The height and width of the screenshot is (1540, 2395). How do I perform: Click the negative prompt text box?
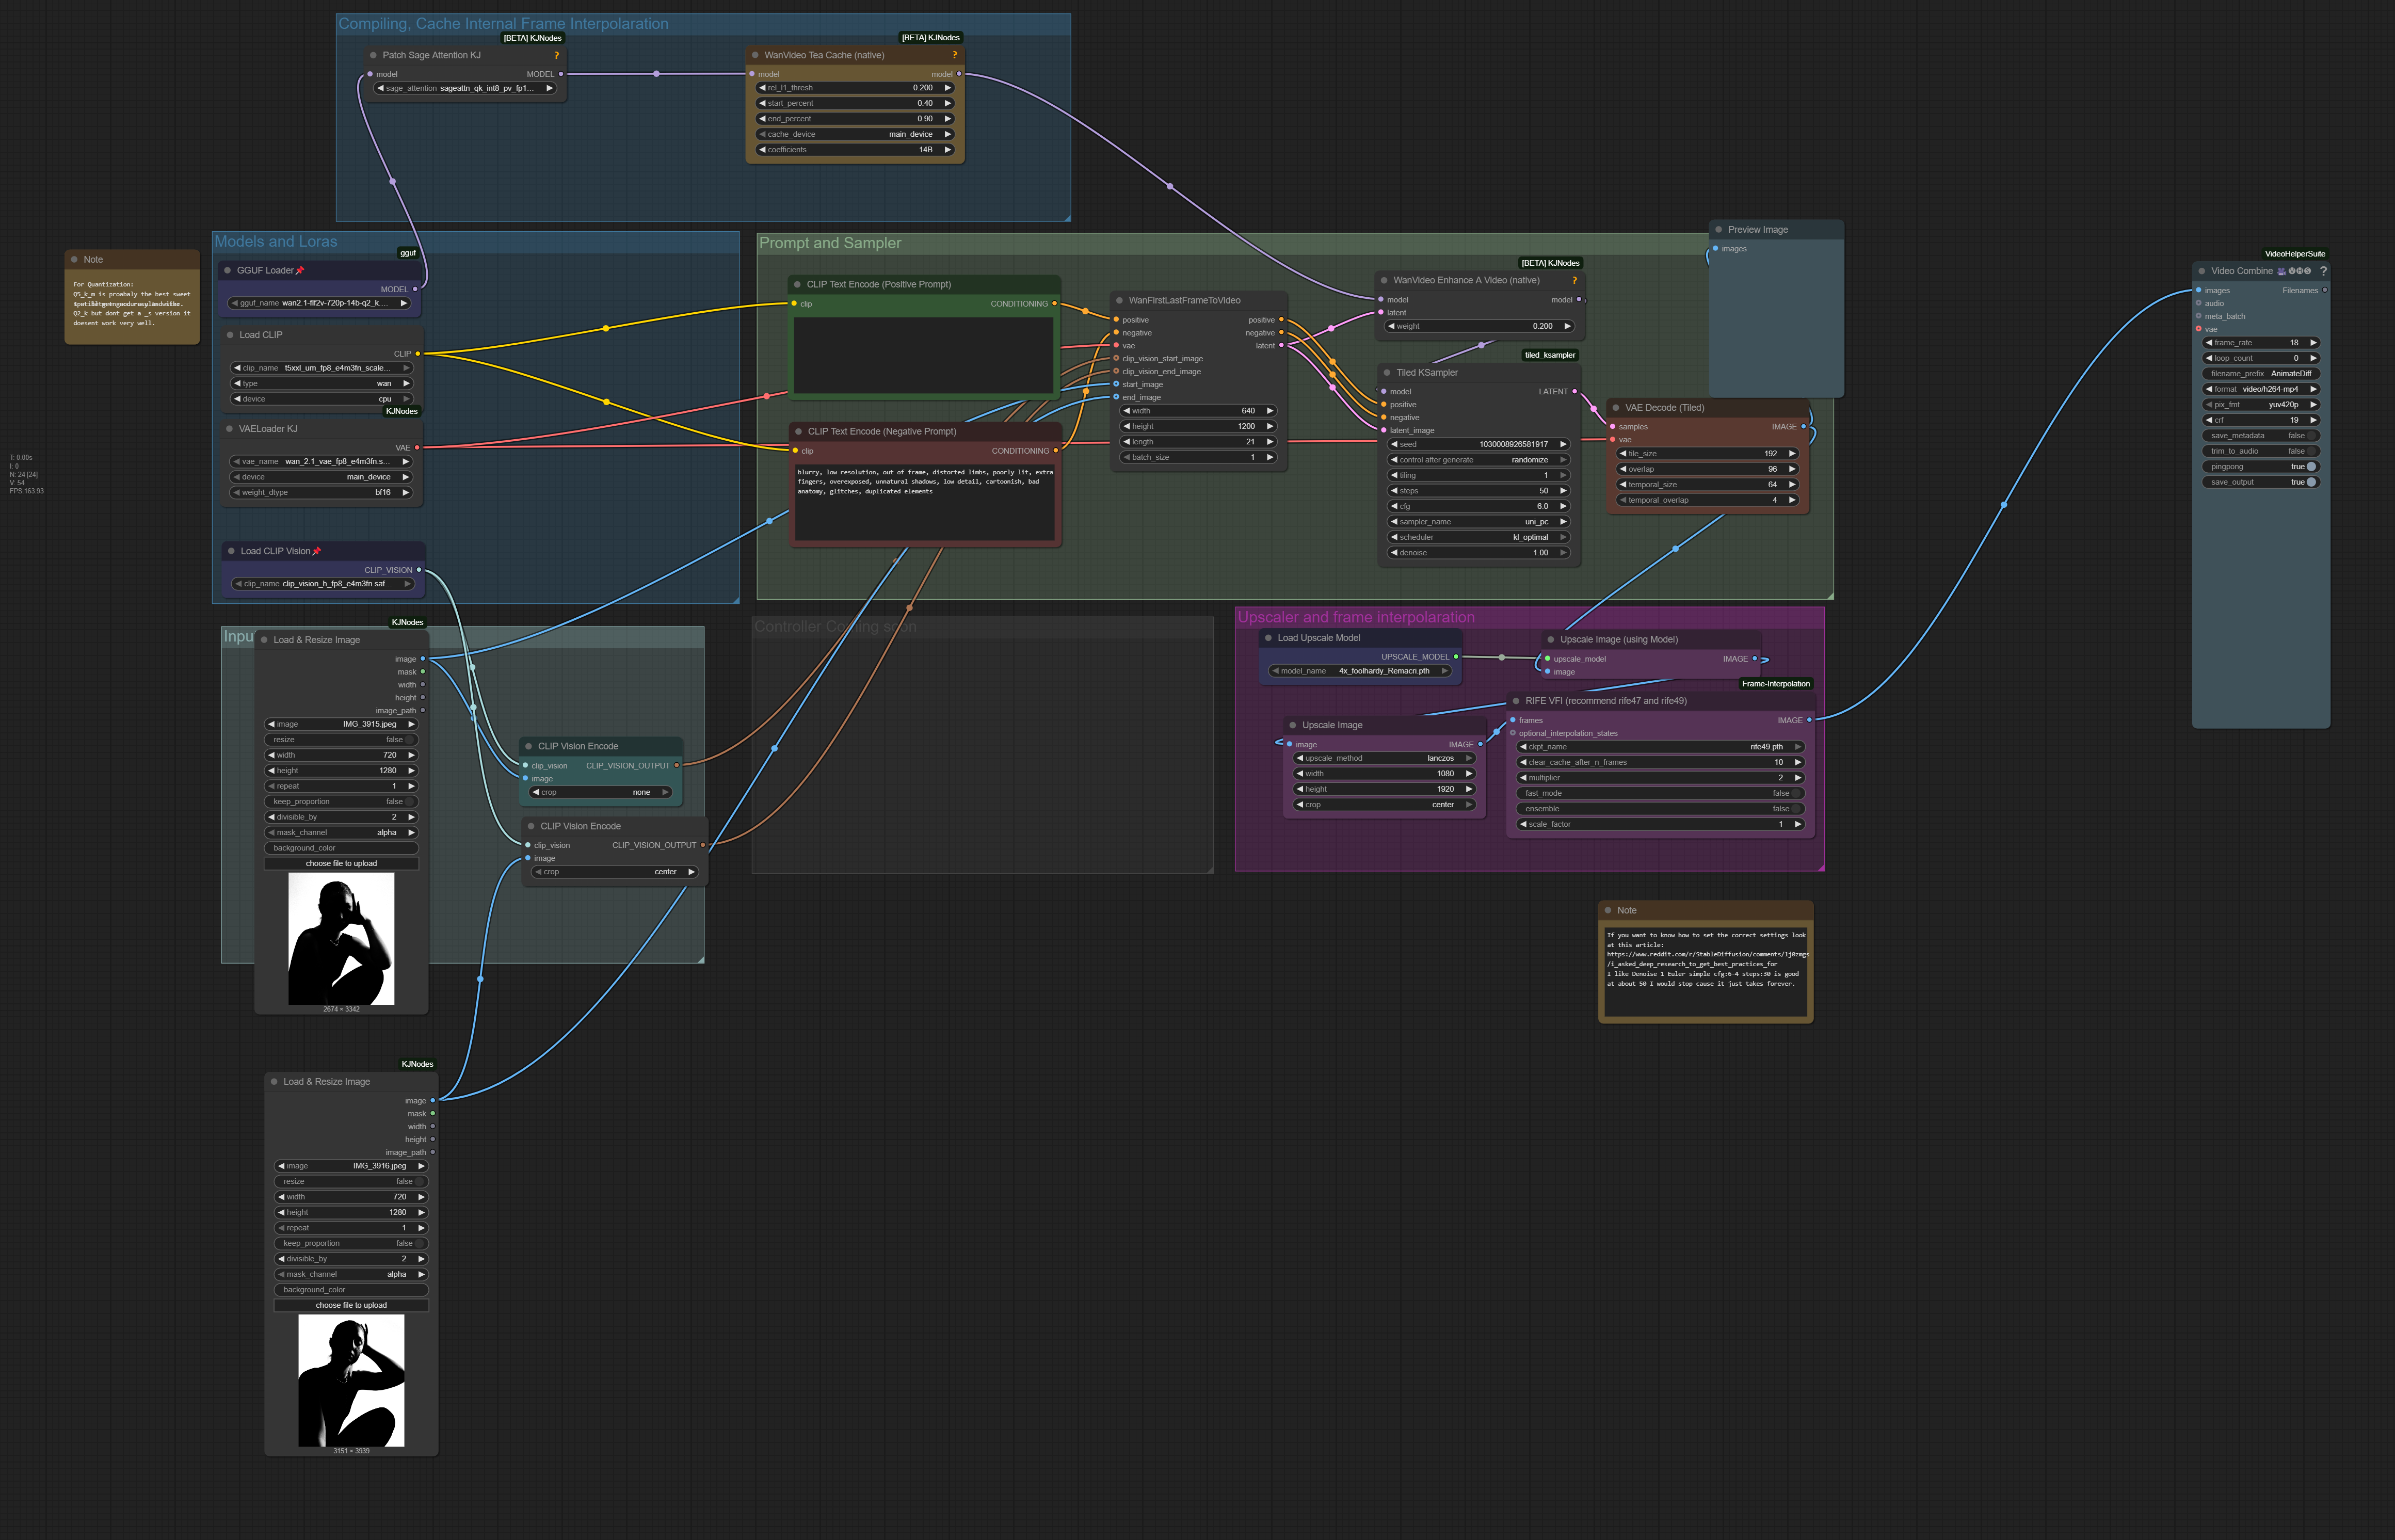point(924,502)
